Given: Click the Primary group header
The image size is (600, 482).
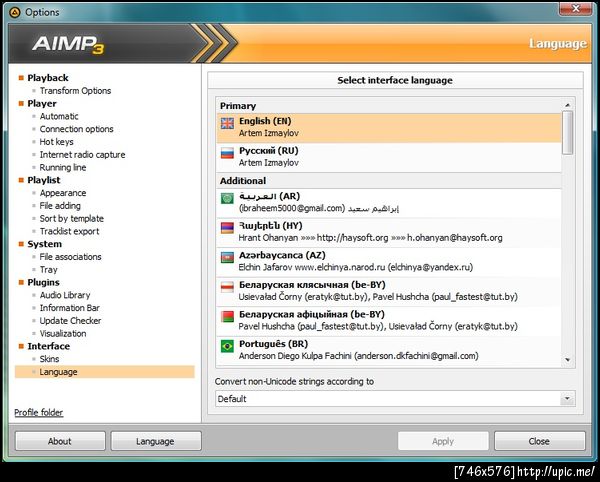Looking at the screenshot, I should coord(389,106).
